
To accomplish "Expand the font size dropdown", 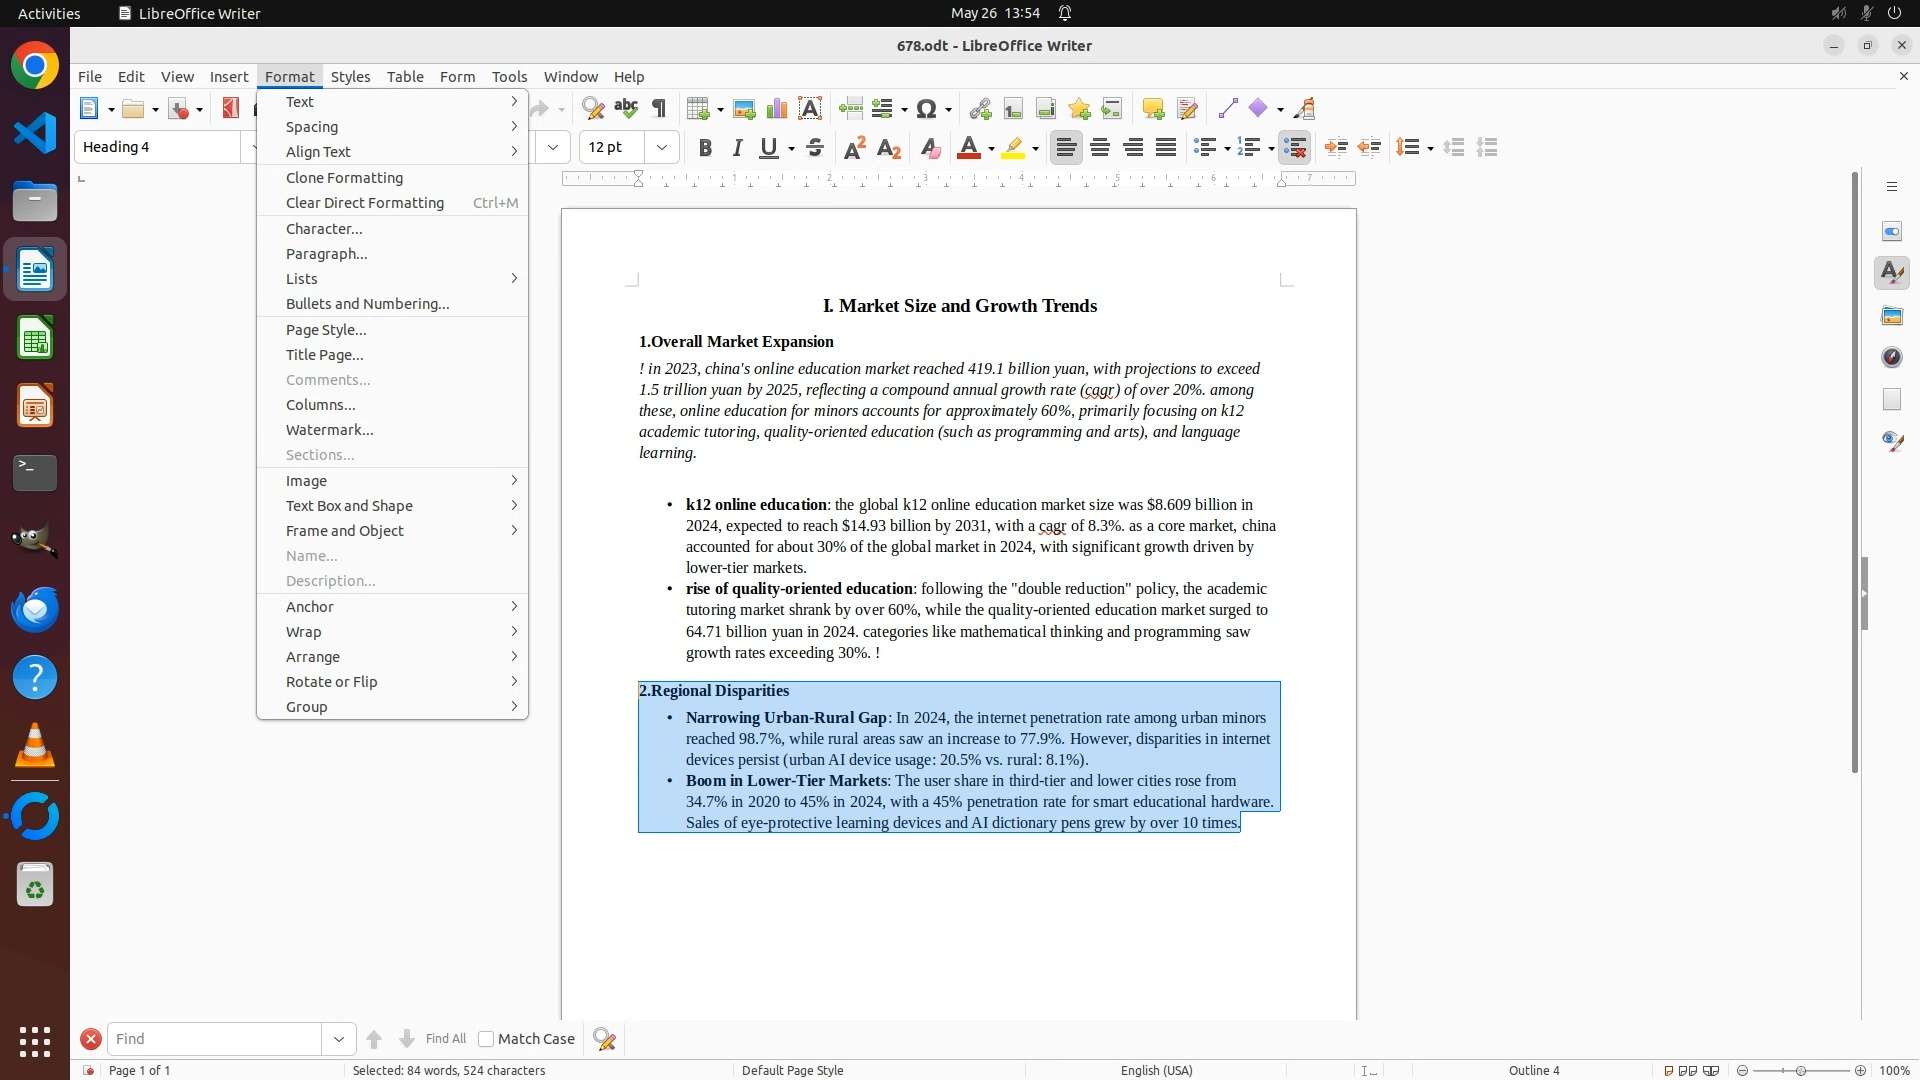I will tap(662, 148).
